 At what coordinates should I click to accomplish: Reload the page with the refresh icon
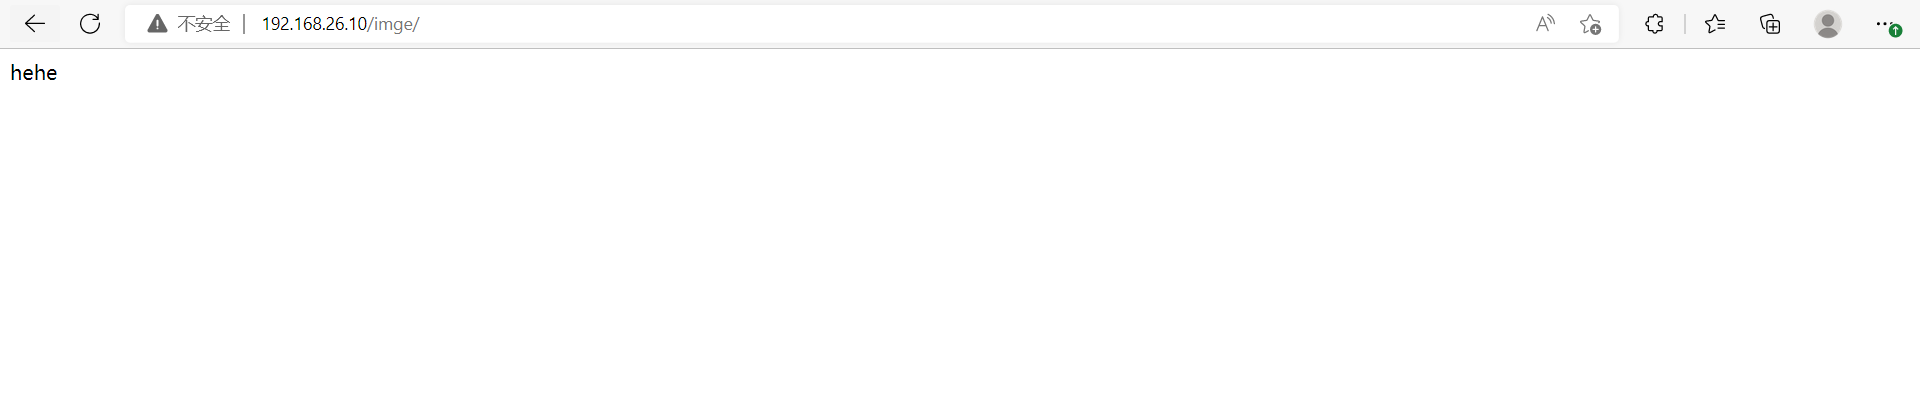90,24
